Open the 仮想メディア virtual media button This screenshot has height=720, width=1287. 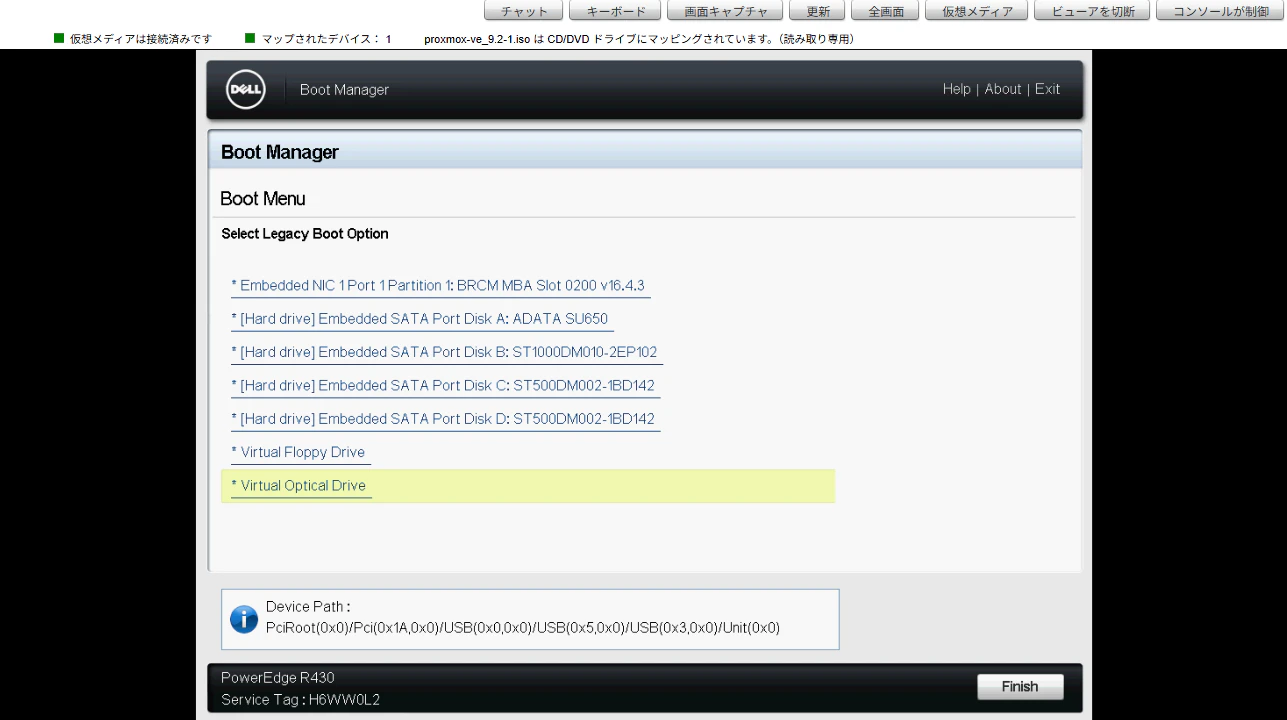[x=977, y=11]
